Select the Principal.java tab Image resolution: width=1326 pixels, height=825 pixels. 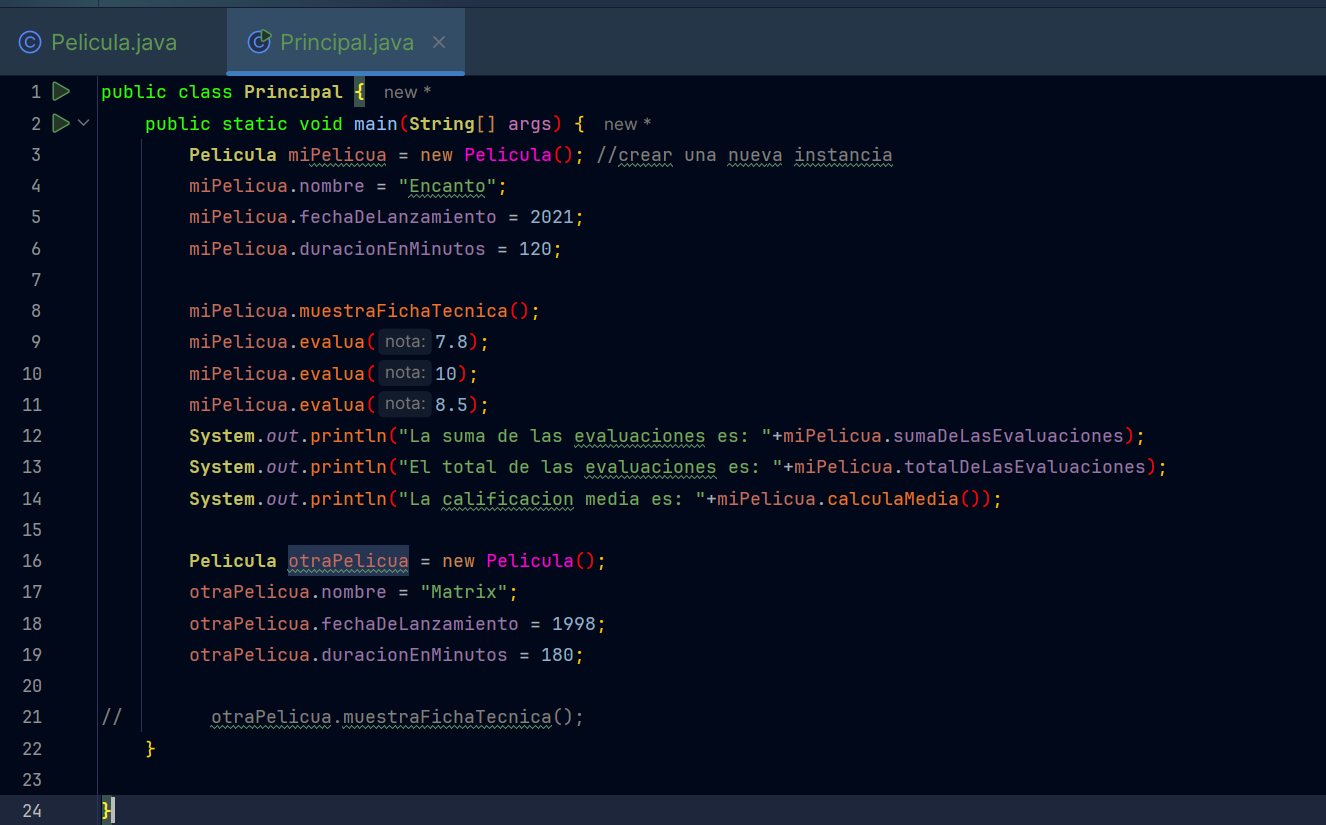pyautogui.click(x=346, y=42)
